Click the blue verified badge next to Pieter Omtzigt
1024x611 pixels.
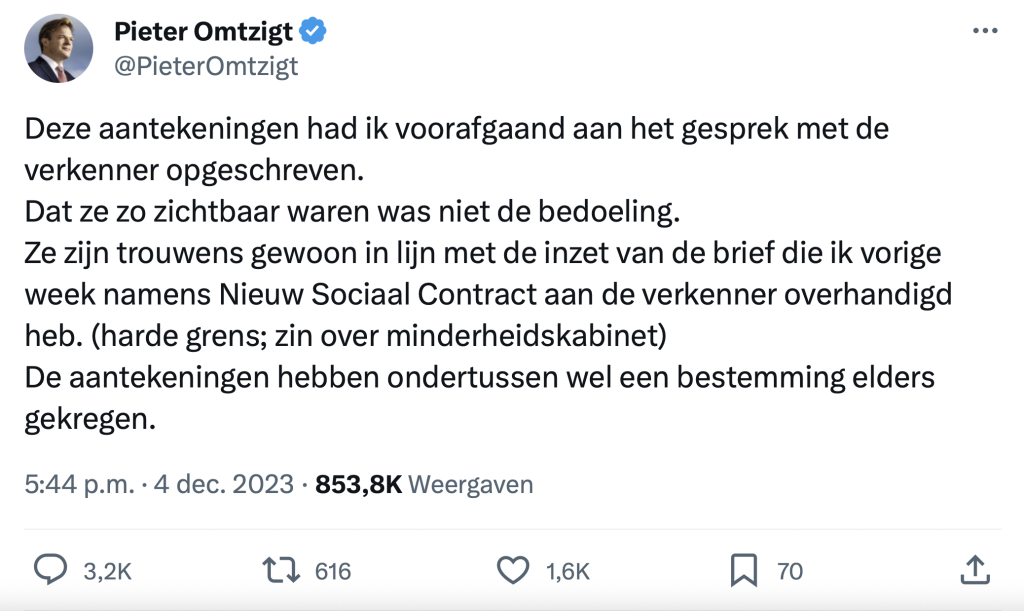(x=313, y=30)
